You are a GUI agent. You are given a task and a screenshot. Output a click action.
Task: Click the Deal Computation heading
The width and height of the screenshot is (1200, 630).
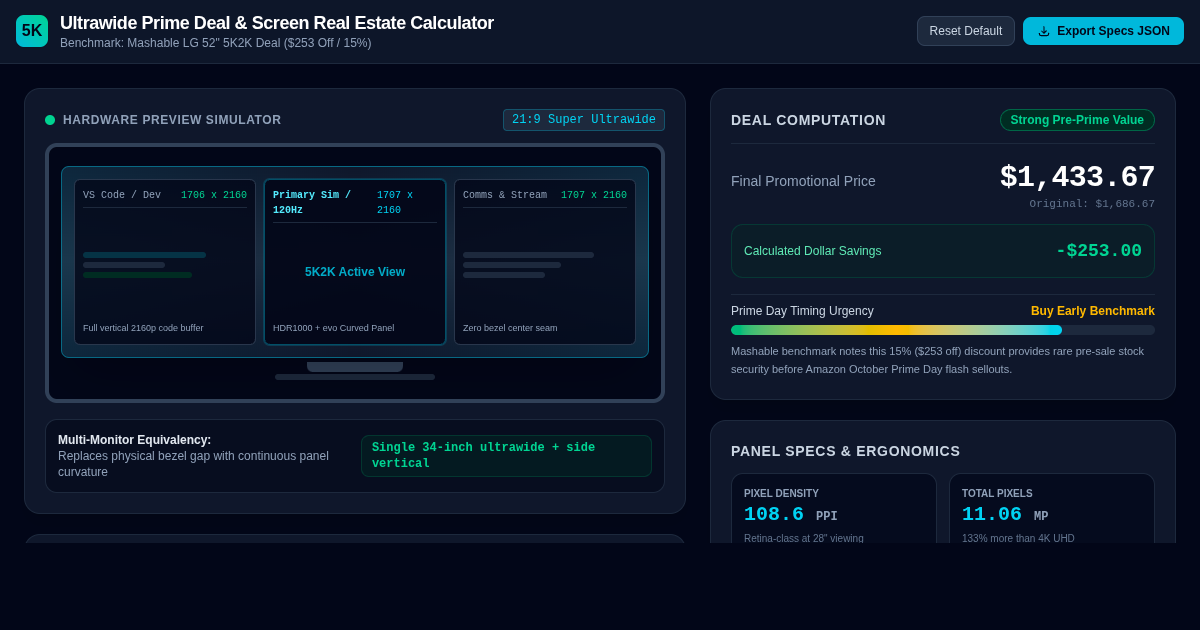point(808,120)
